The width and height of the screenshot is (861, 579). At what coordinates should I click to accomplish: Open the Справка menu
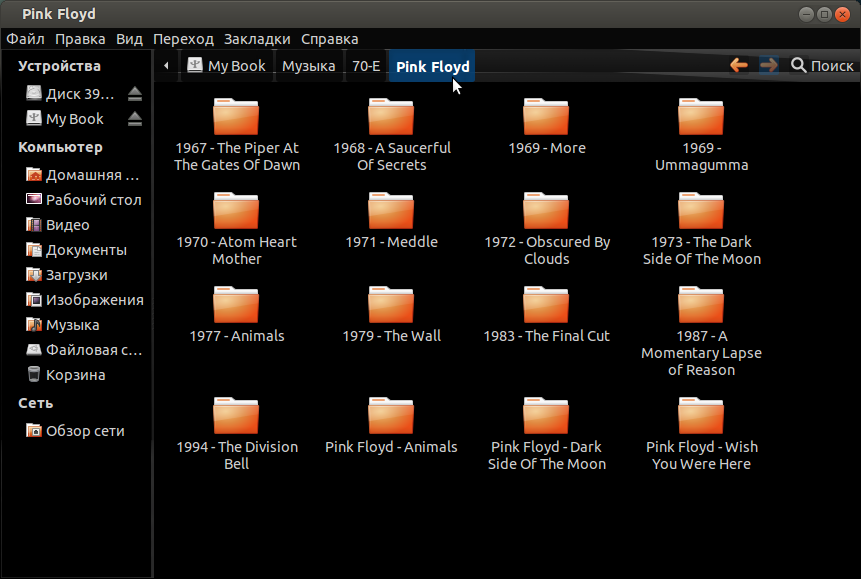click(x=329, y=39)
